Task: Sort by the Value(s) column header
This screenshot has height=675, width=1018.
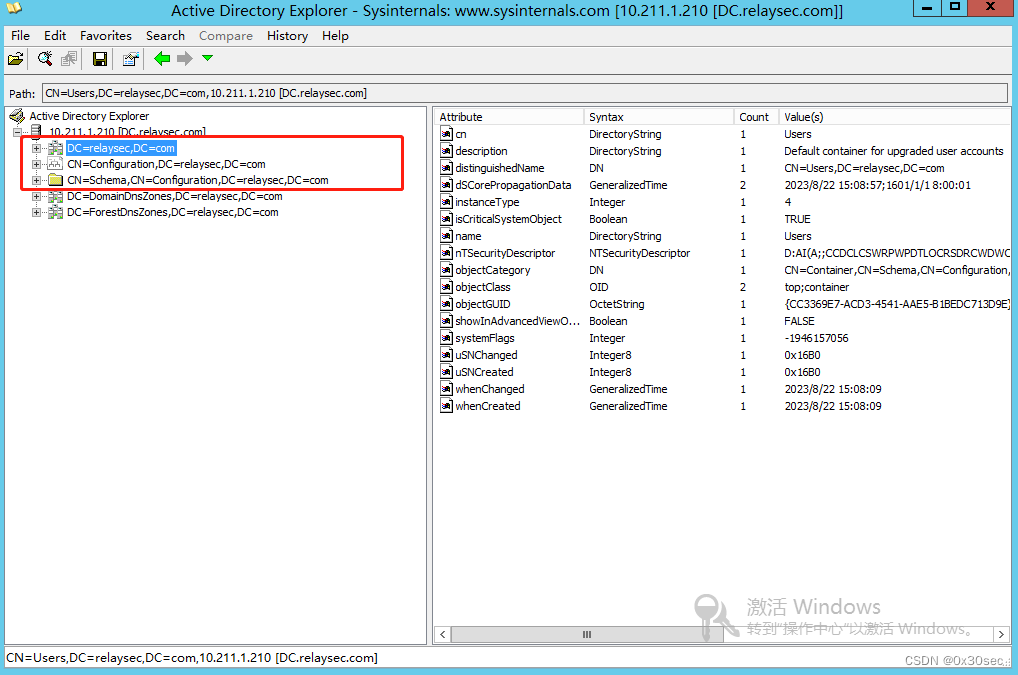Action: (894, 117)
